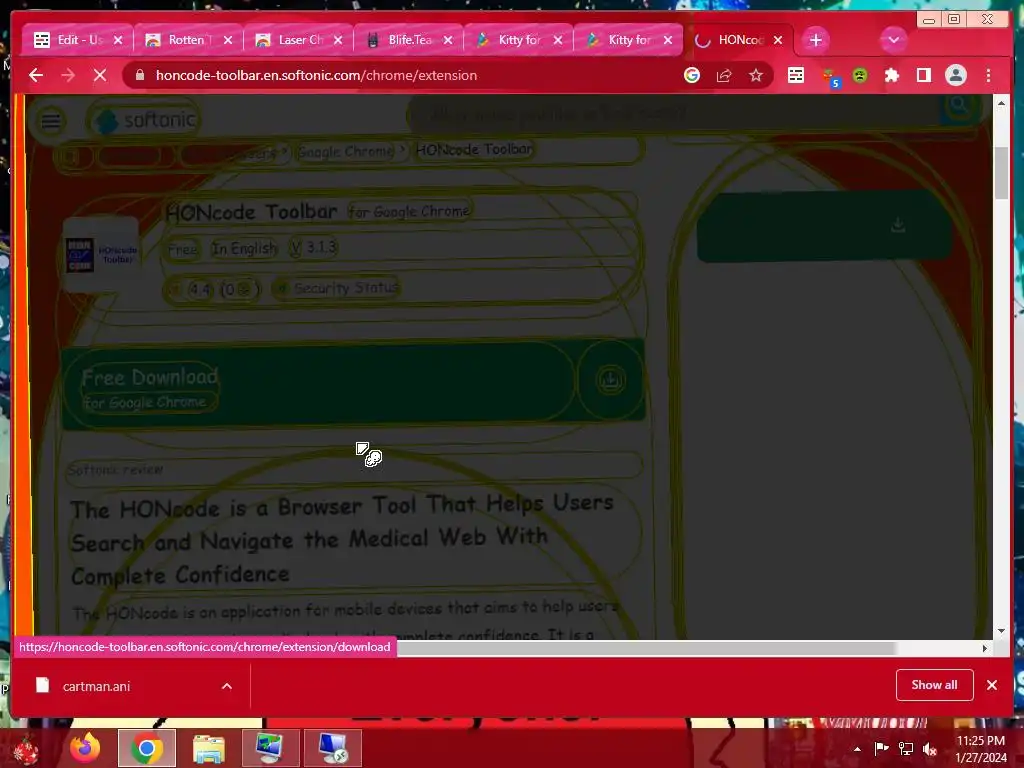Click the green face extension icon

pyautogui.click(x=860, y=75)
